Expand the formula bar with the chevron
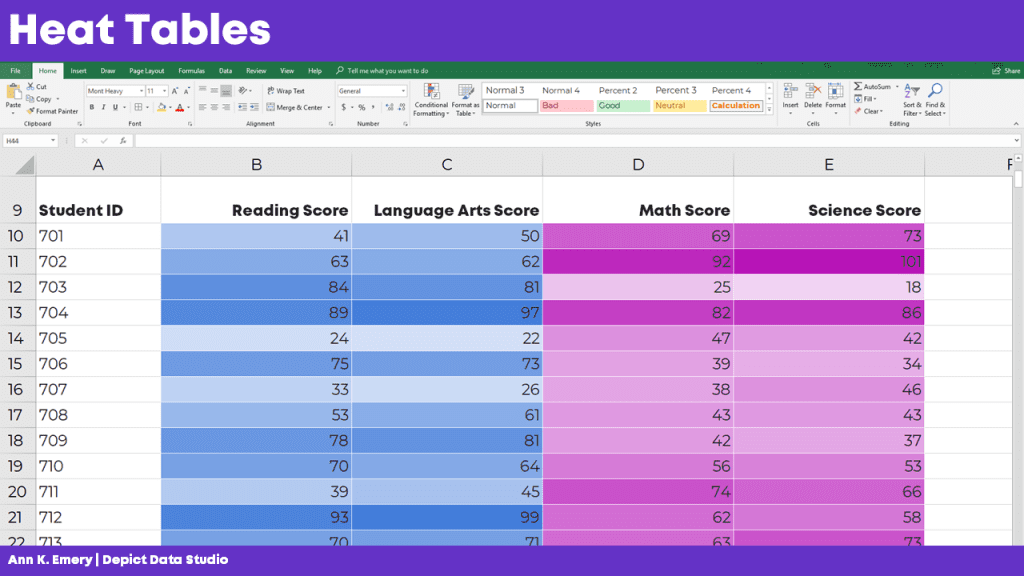1024x576 pixels. tap(1016, 140)
